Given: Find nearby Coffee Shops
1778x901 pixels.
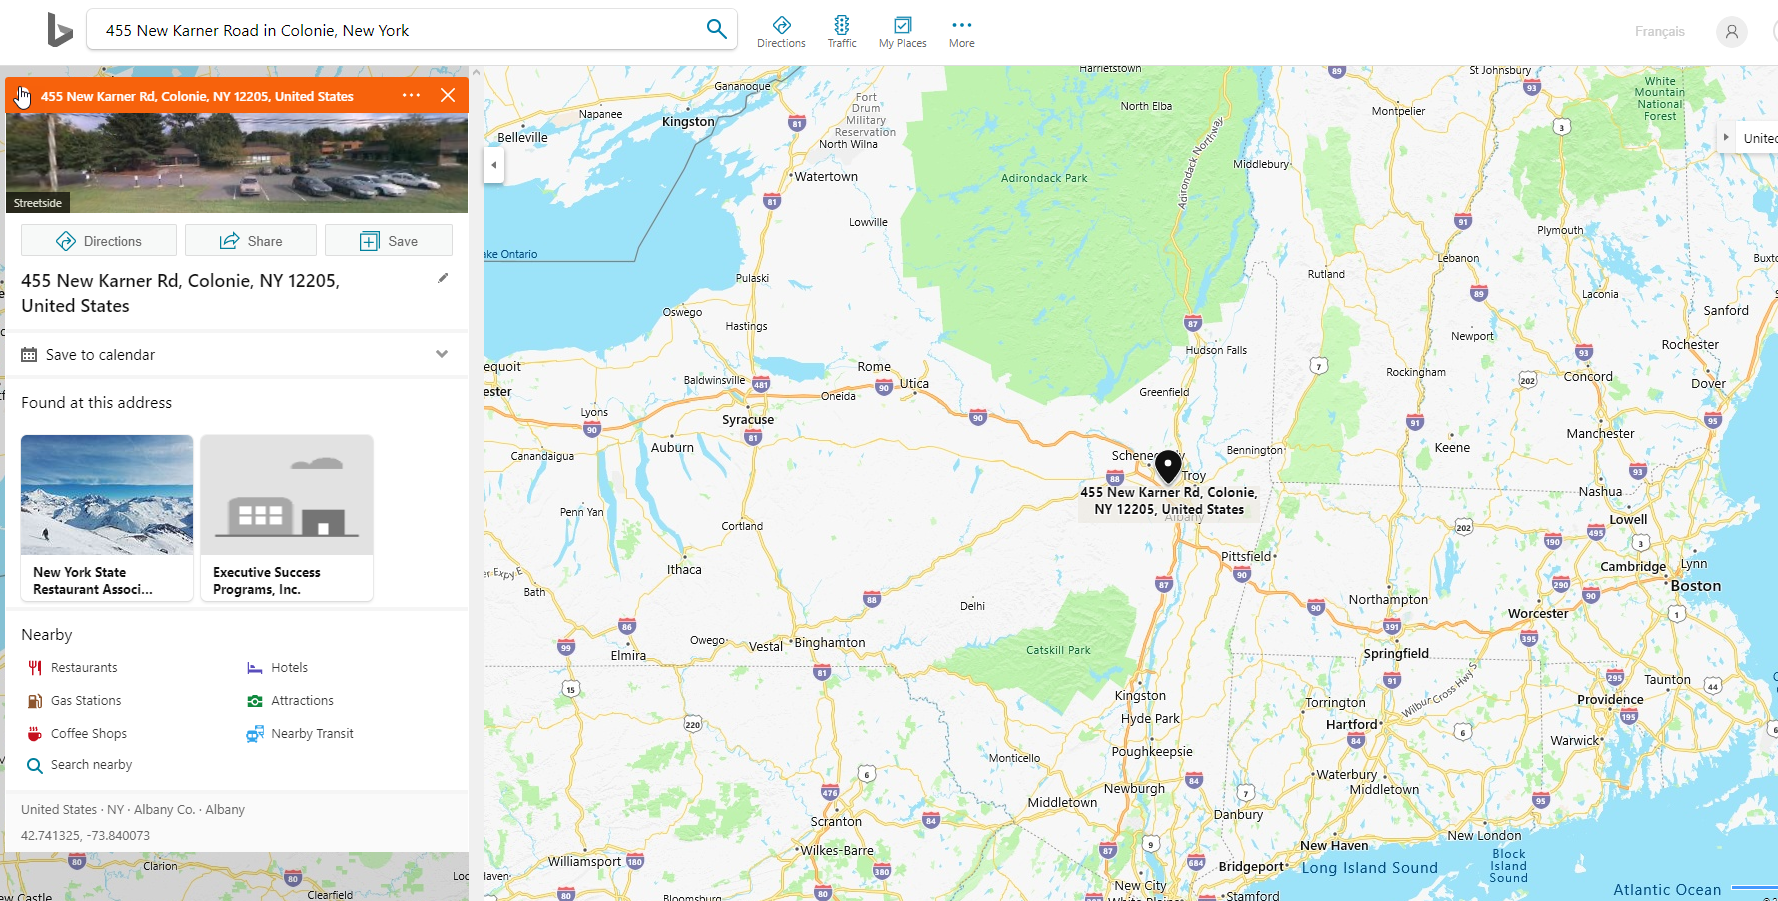Looking at the screenshot, I should [88, 734].
